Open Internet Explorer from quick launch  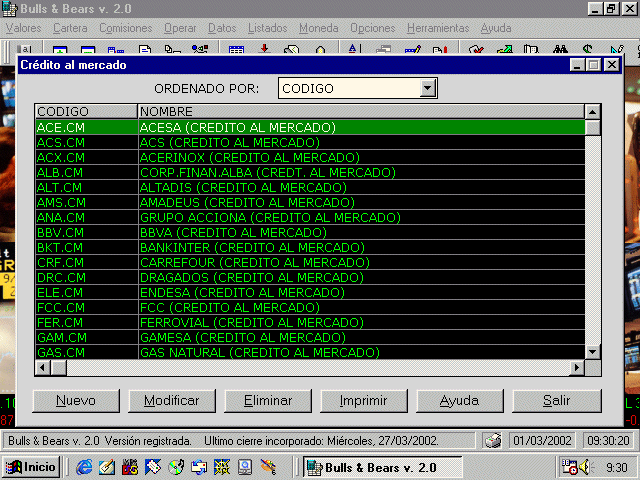tap(84, 467)
